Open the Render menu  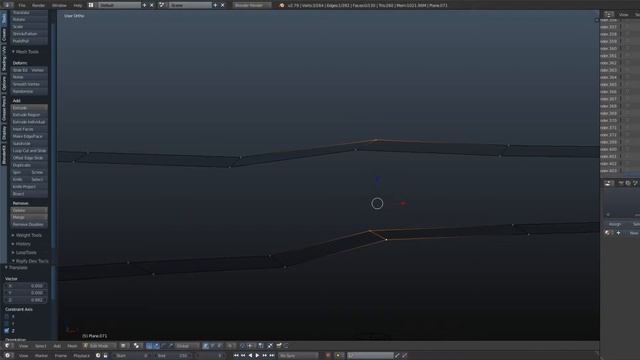(38, 5)
